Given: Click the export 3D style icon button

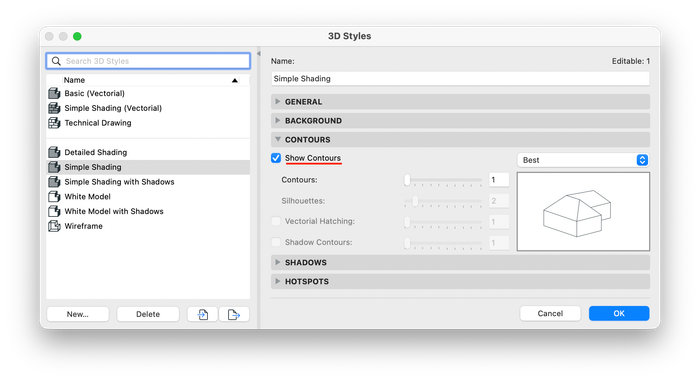Looking at the screenshot, I should point(234,314).
